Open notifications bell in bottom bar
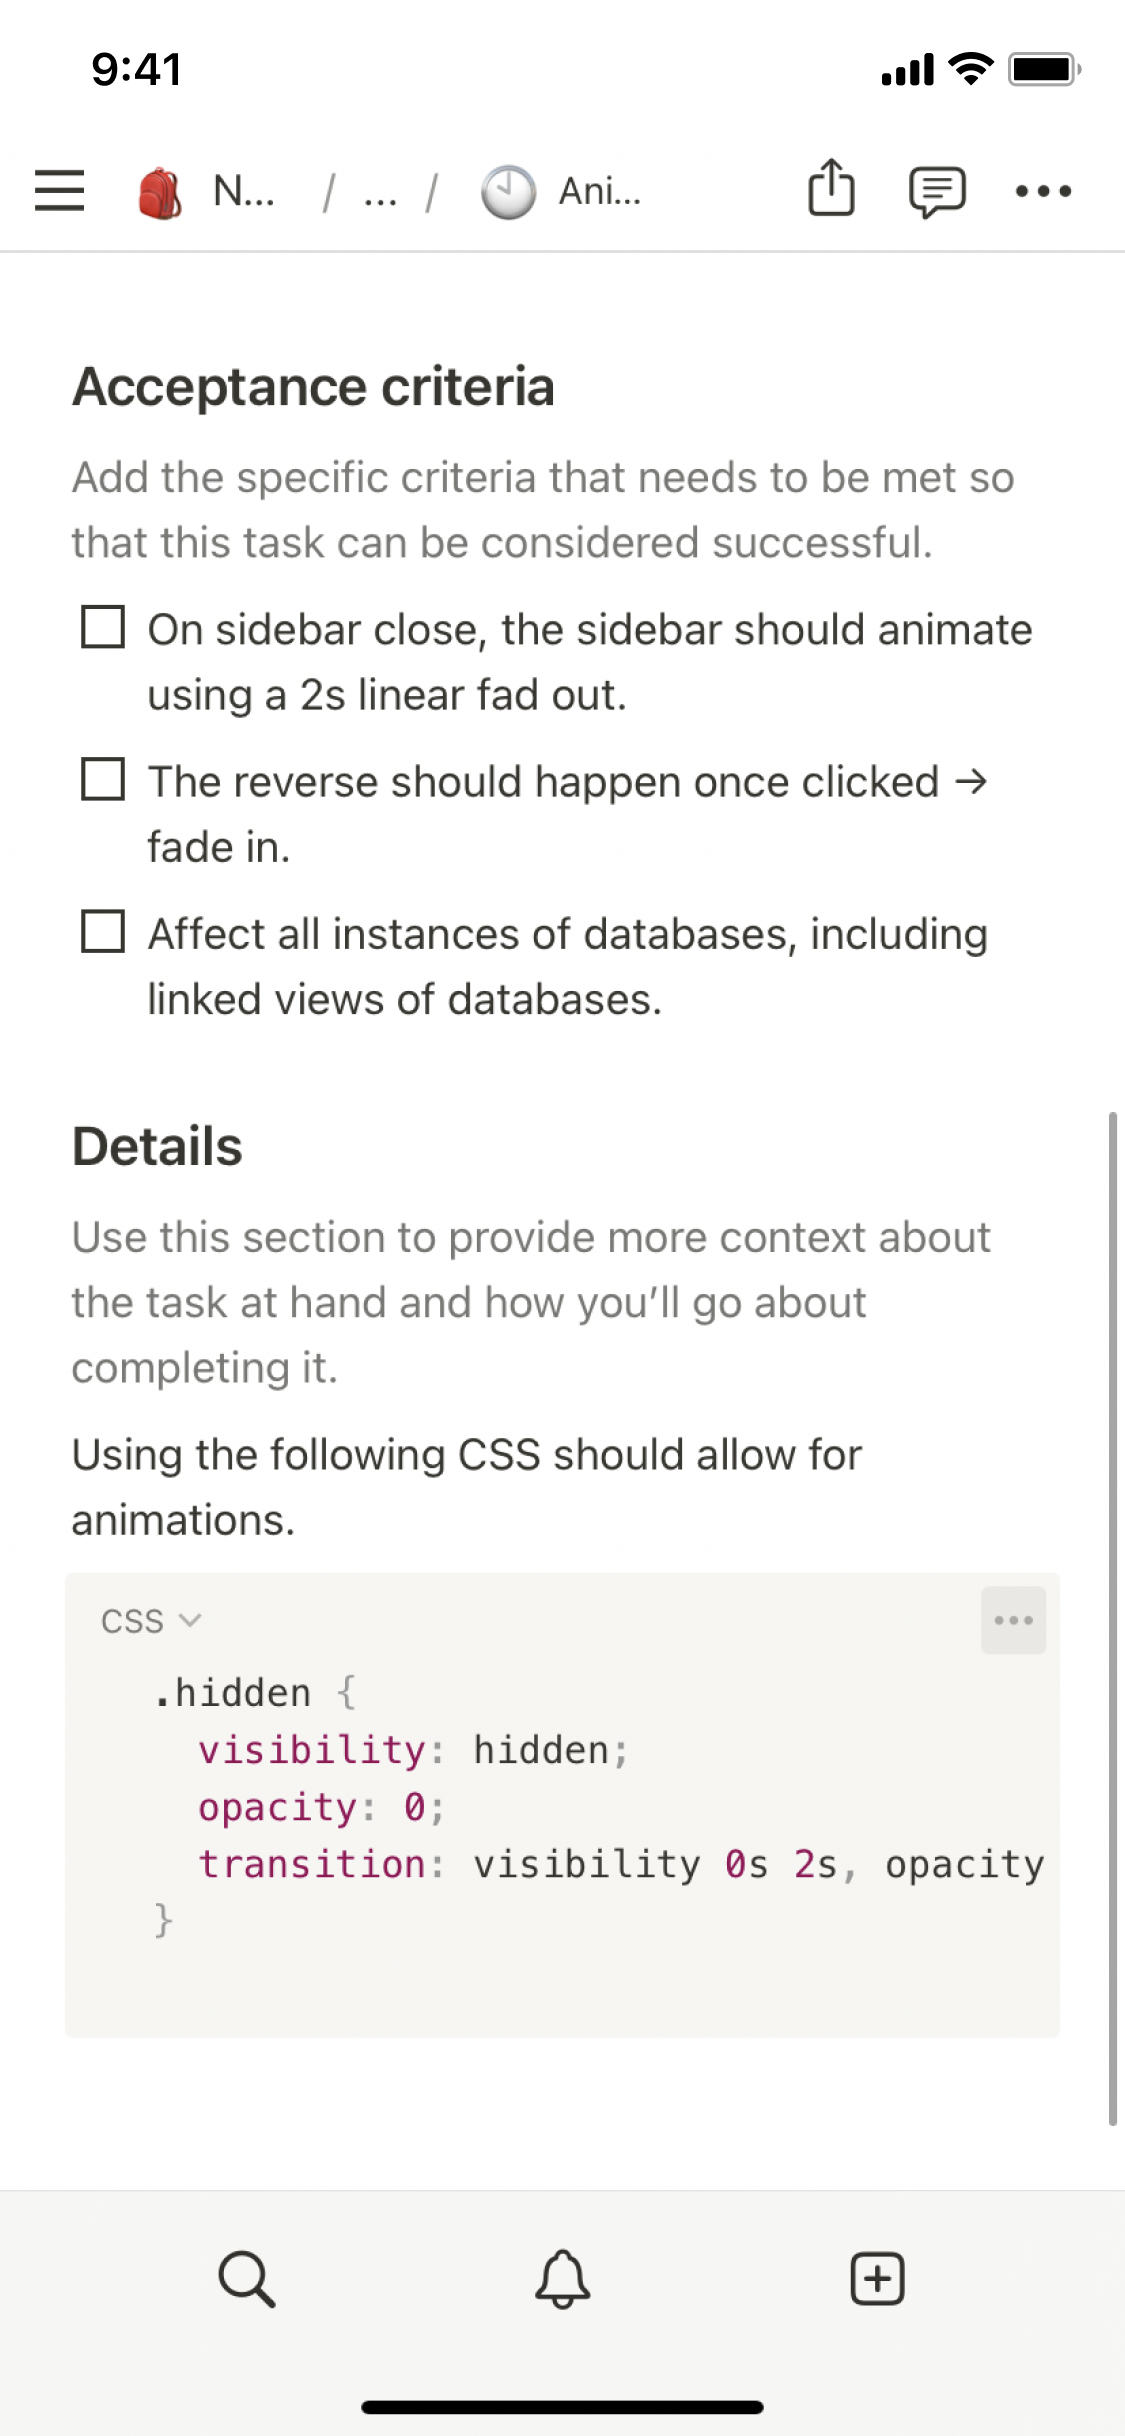Viewport: 1125px width, 2436px height. tap(563, 2279)
